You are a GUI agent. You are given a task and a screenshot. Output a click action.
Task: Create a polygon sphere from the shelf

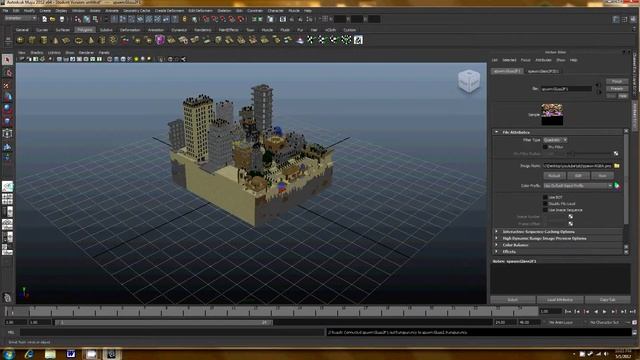(20, 40)
